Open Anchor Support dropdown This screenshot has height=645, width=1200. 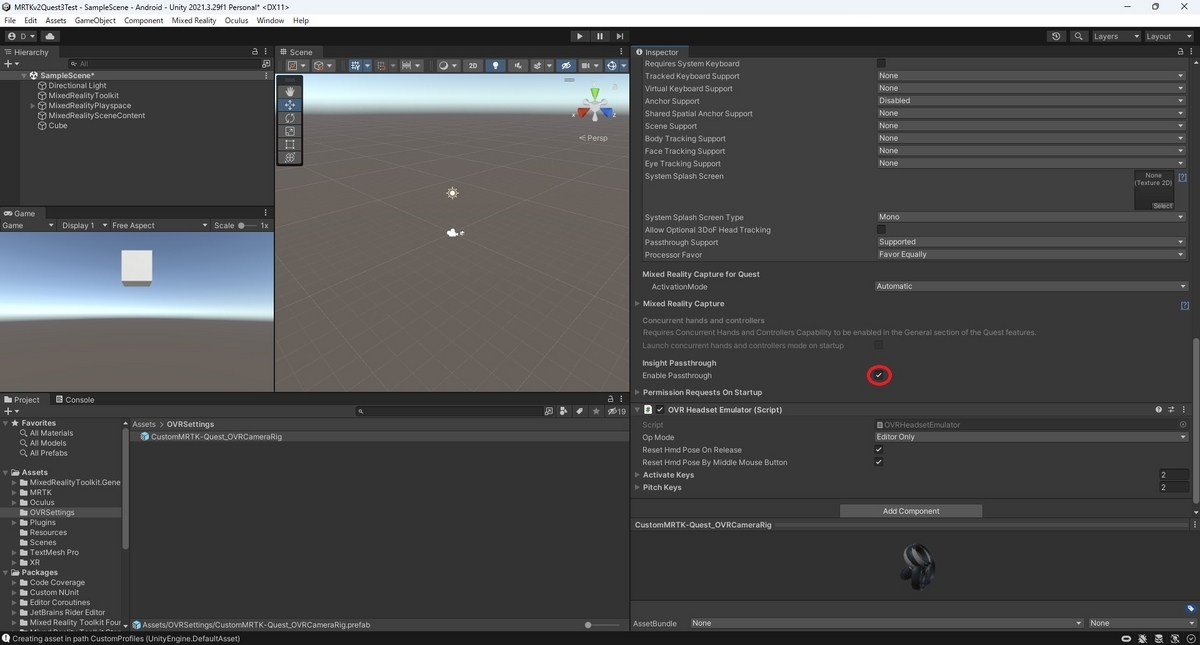1031,101
